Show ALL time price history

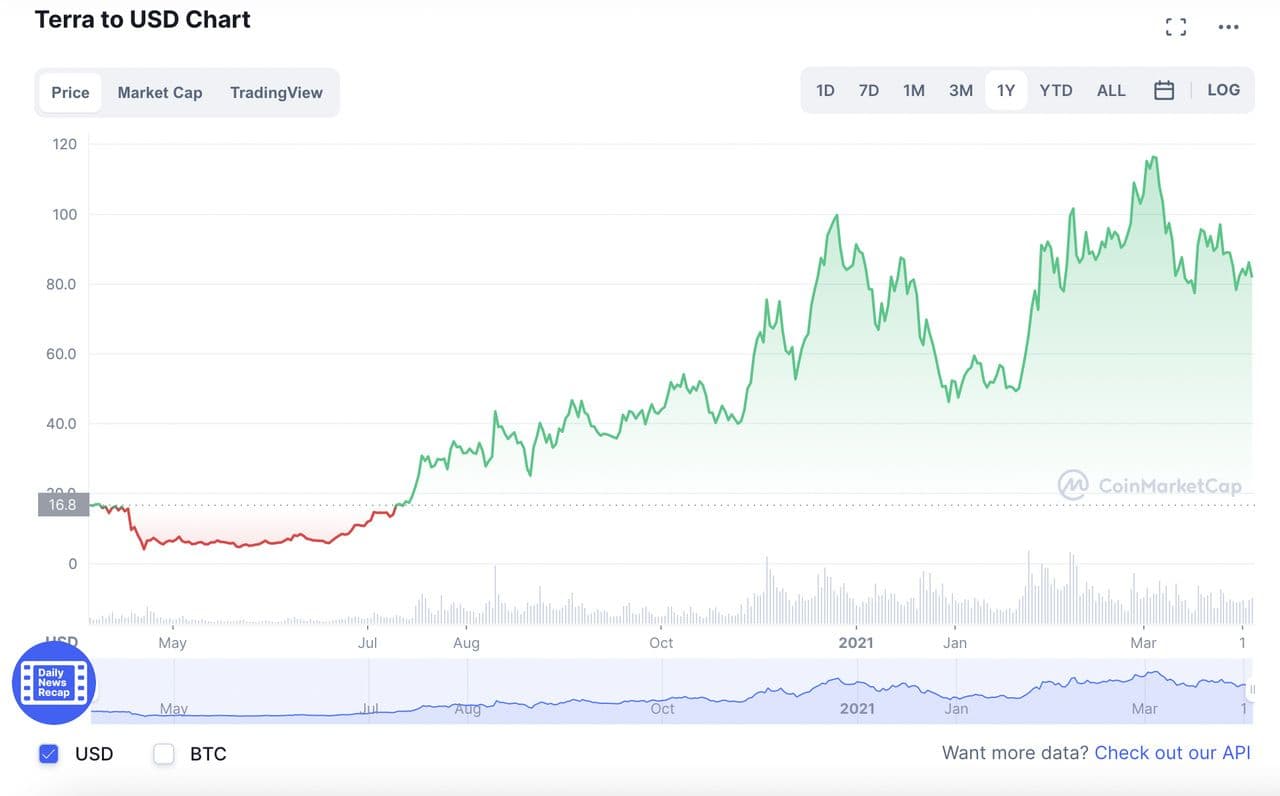point(1111,90)
